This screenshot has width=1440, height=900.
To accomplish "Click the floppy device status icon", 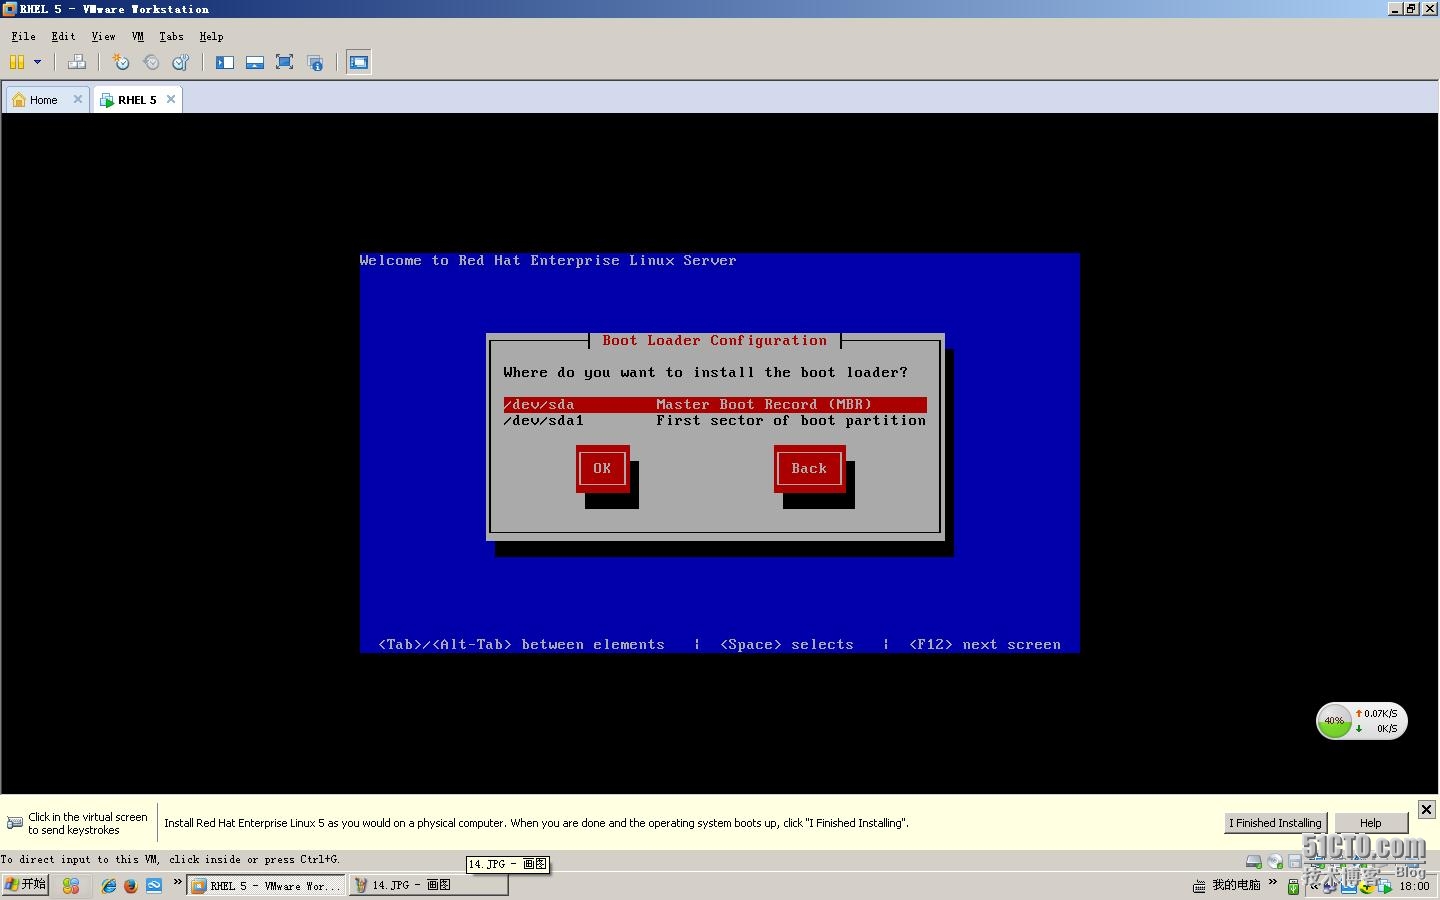I will pyautogui.click(x=1295, y=861).
